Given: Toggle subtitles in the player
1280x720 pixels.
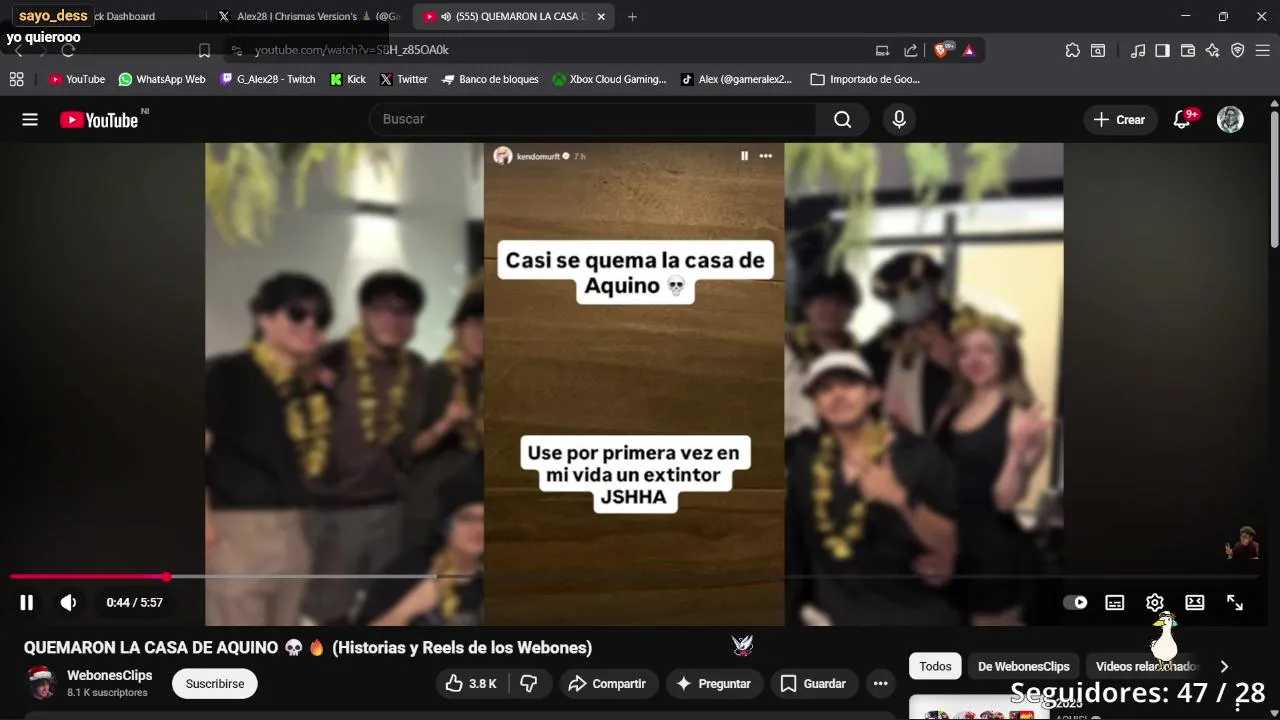Looking at the screenshot, I should [x=1115, y=602].
